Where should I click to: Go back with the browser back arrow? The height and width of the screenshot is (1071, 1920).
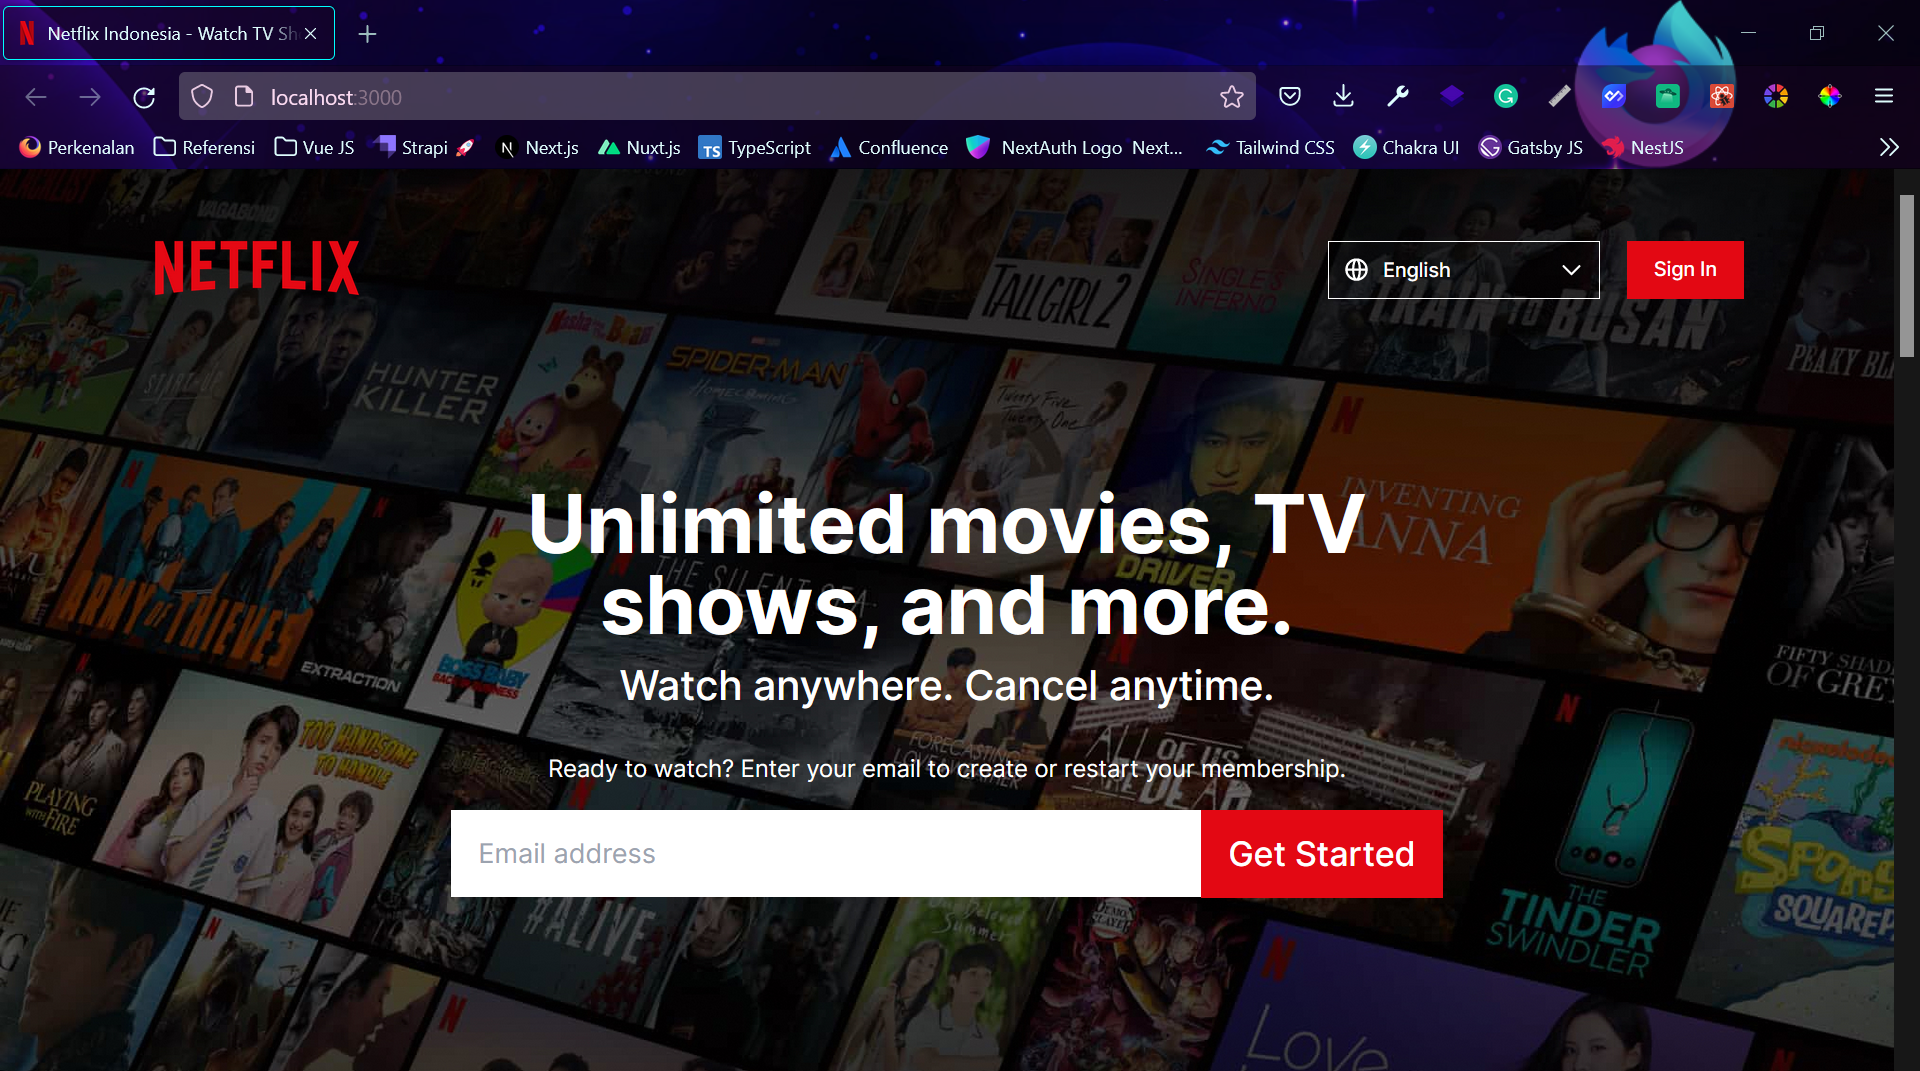click(36, 97)
